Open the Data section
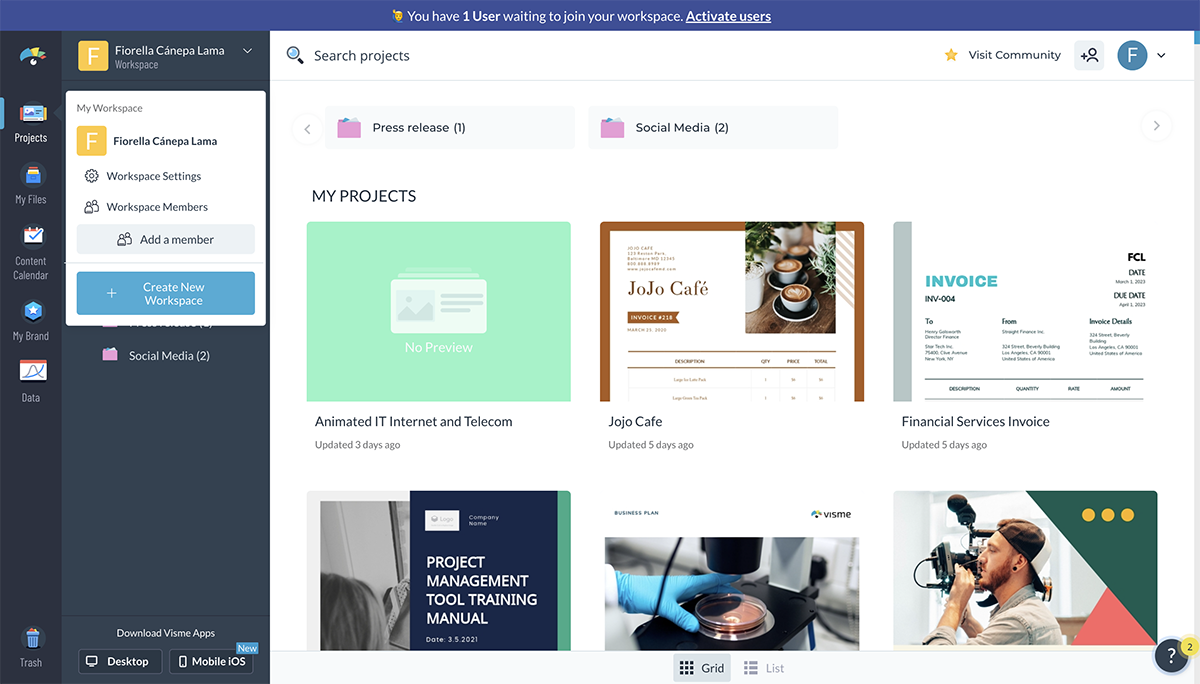Image resolution: width=1200 pixels, height=684 pixels. 31,382
